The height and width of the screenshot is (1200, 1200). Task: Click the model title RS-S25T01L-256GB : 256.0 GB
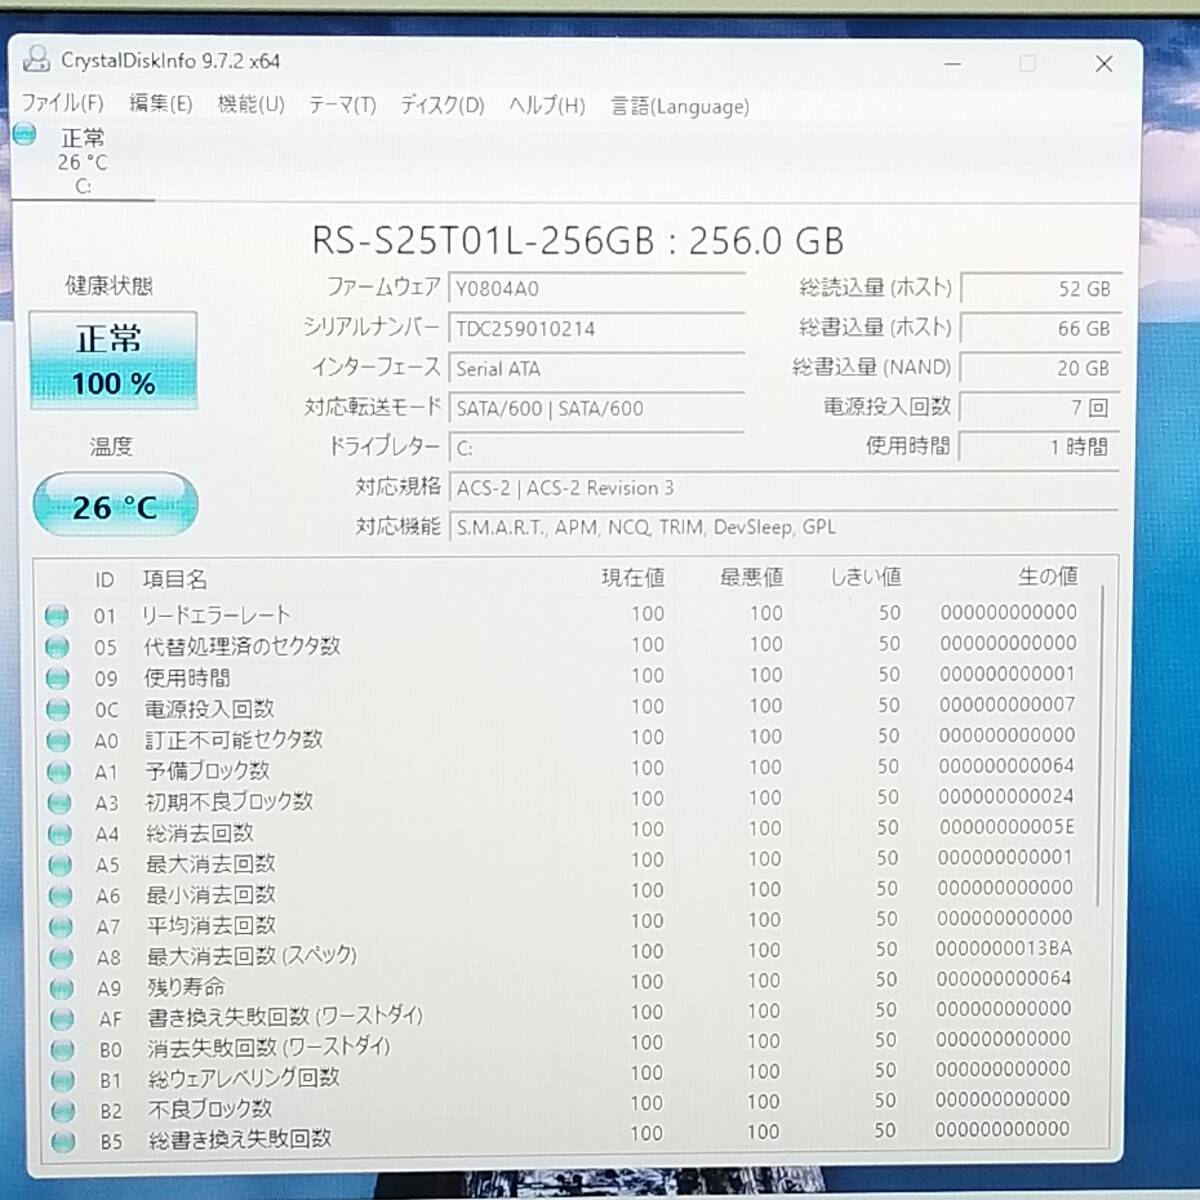(578, 241)
